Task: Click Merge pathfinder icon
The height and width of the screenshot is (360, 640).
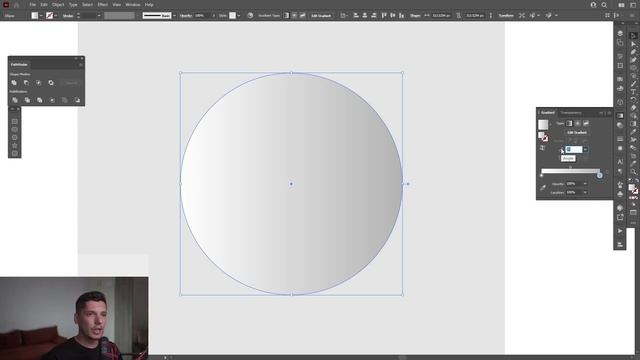Action: pos(40,100)
